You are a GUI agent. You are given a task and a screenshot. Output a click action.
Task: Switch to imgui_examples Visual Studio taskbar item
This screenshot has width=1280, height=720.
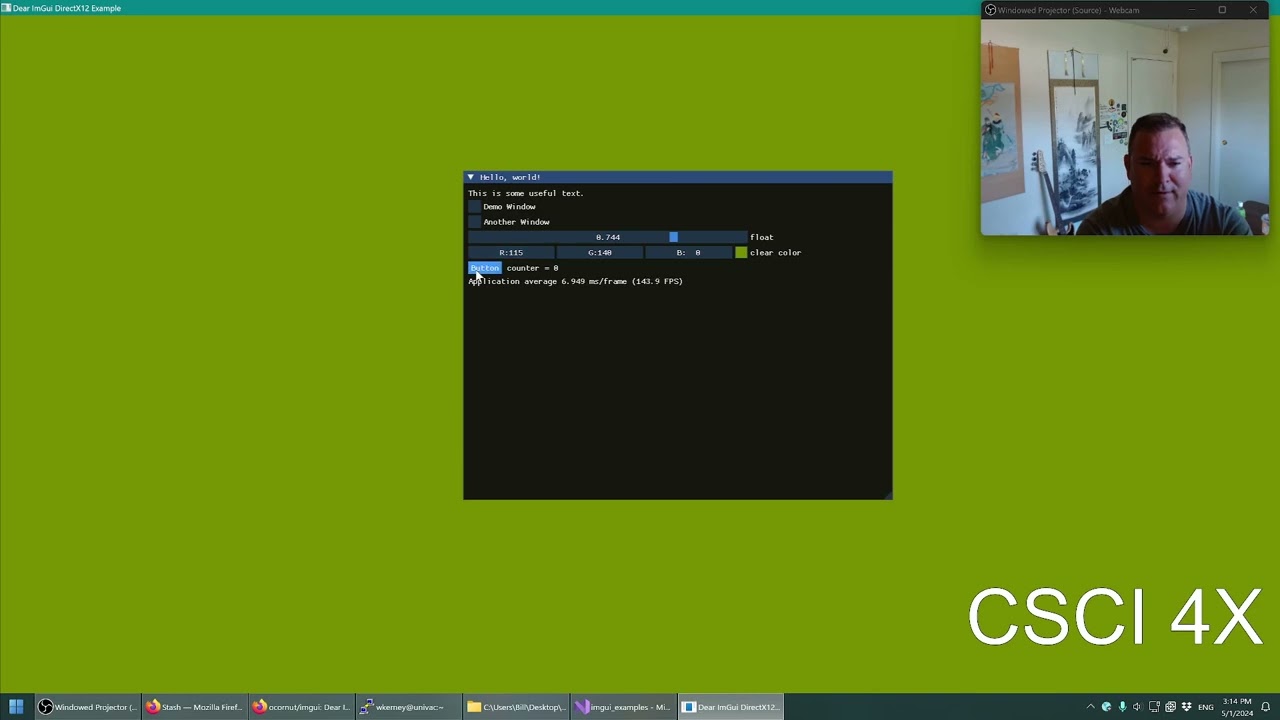coord(624,707)
